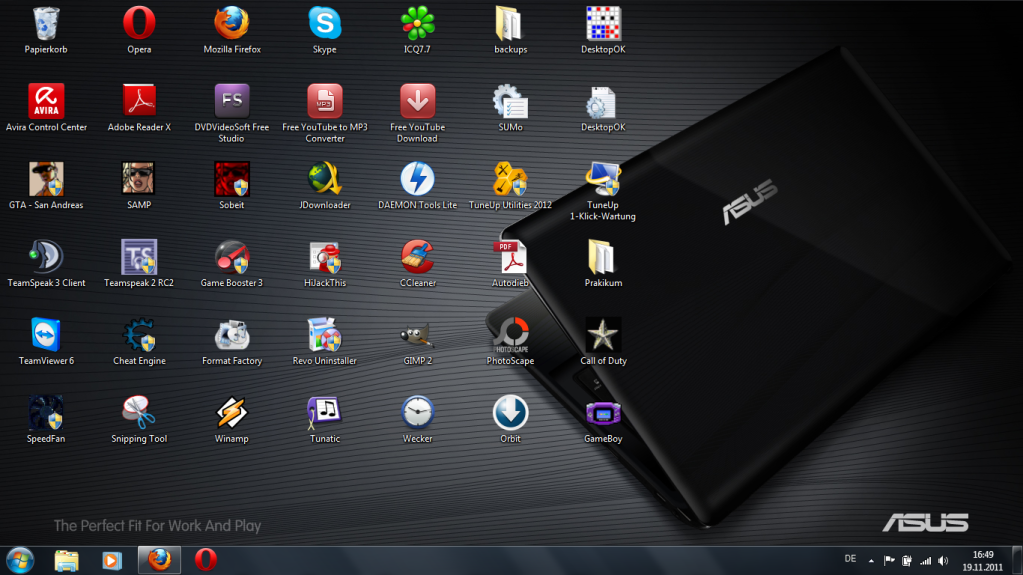Open the Windows Start menu

(x=20, y=559)
